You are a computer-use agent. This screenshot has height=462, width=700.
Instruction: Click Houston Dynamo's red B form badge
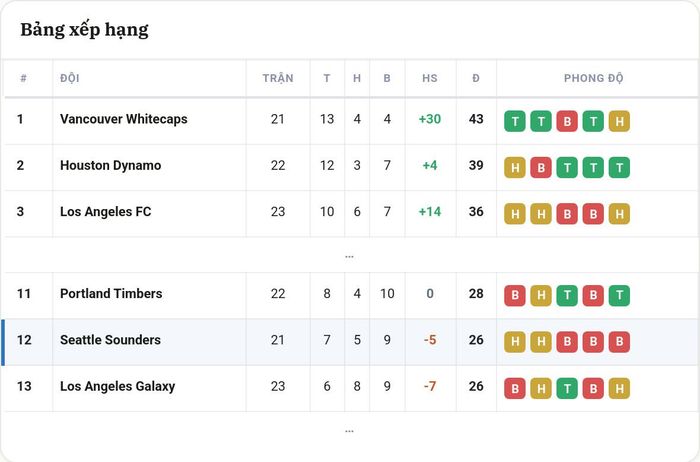541,167
